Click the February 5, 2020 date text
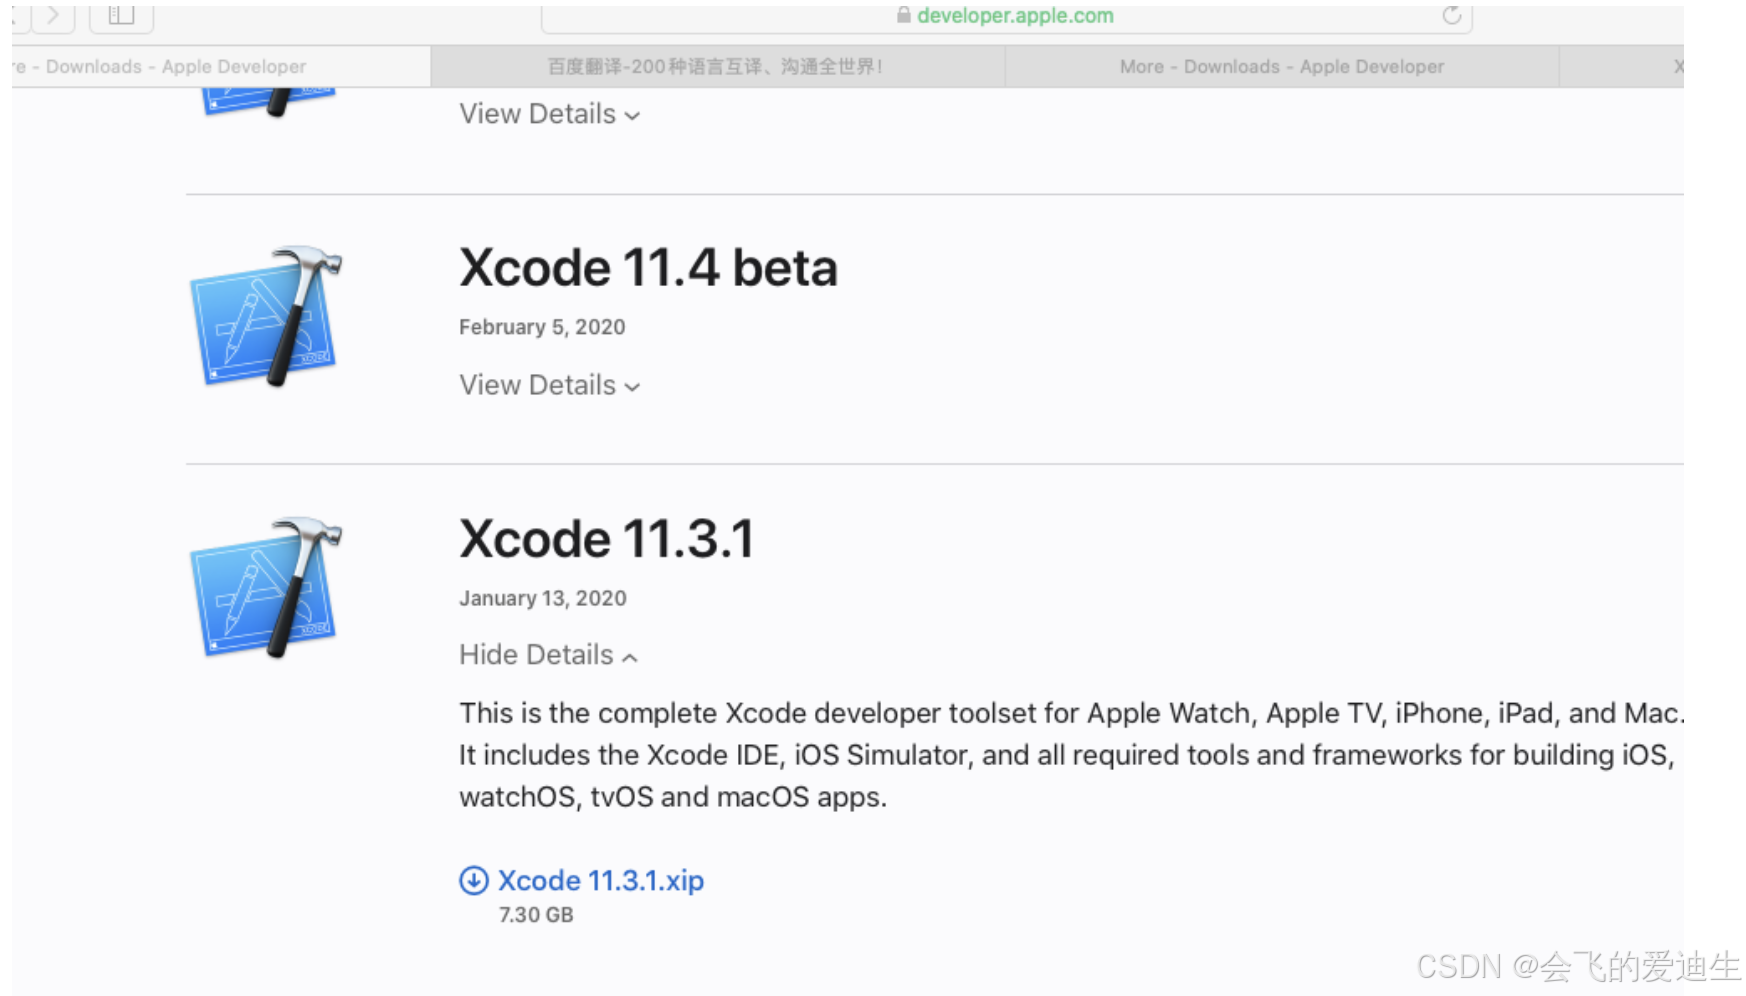Image resolution: width=1746 pixels, height=996 pixels. pyautogui.click(x=542, y=327)
